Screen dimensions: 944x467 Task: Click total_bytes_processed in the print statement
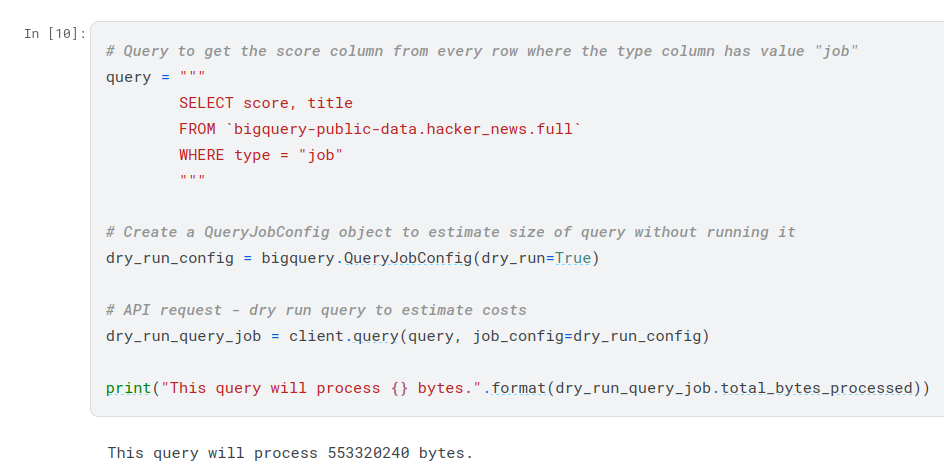[817, 388]
